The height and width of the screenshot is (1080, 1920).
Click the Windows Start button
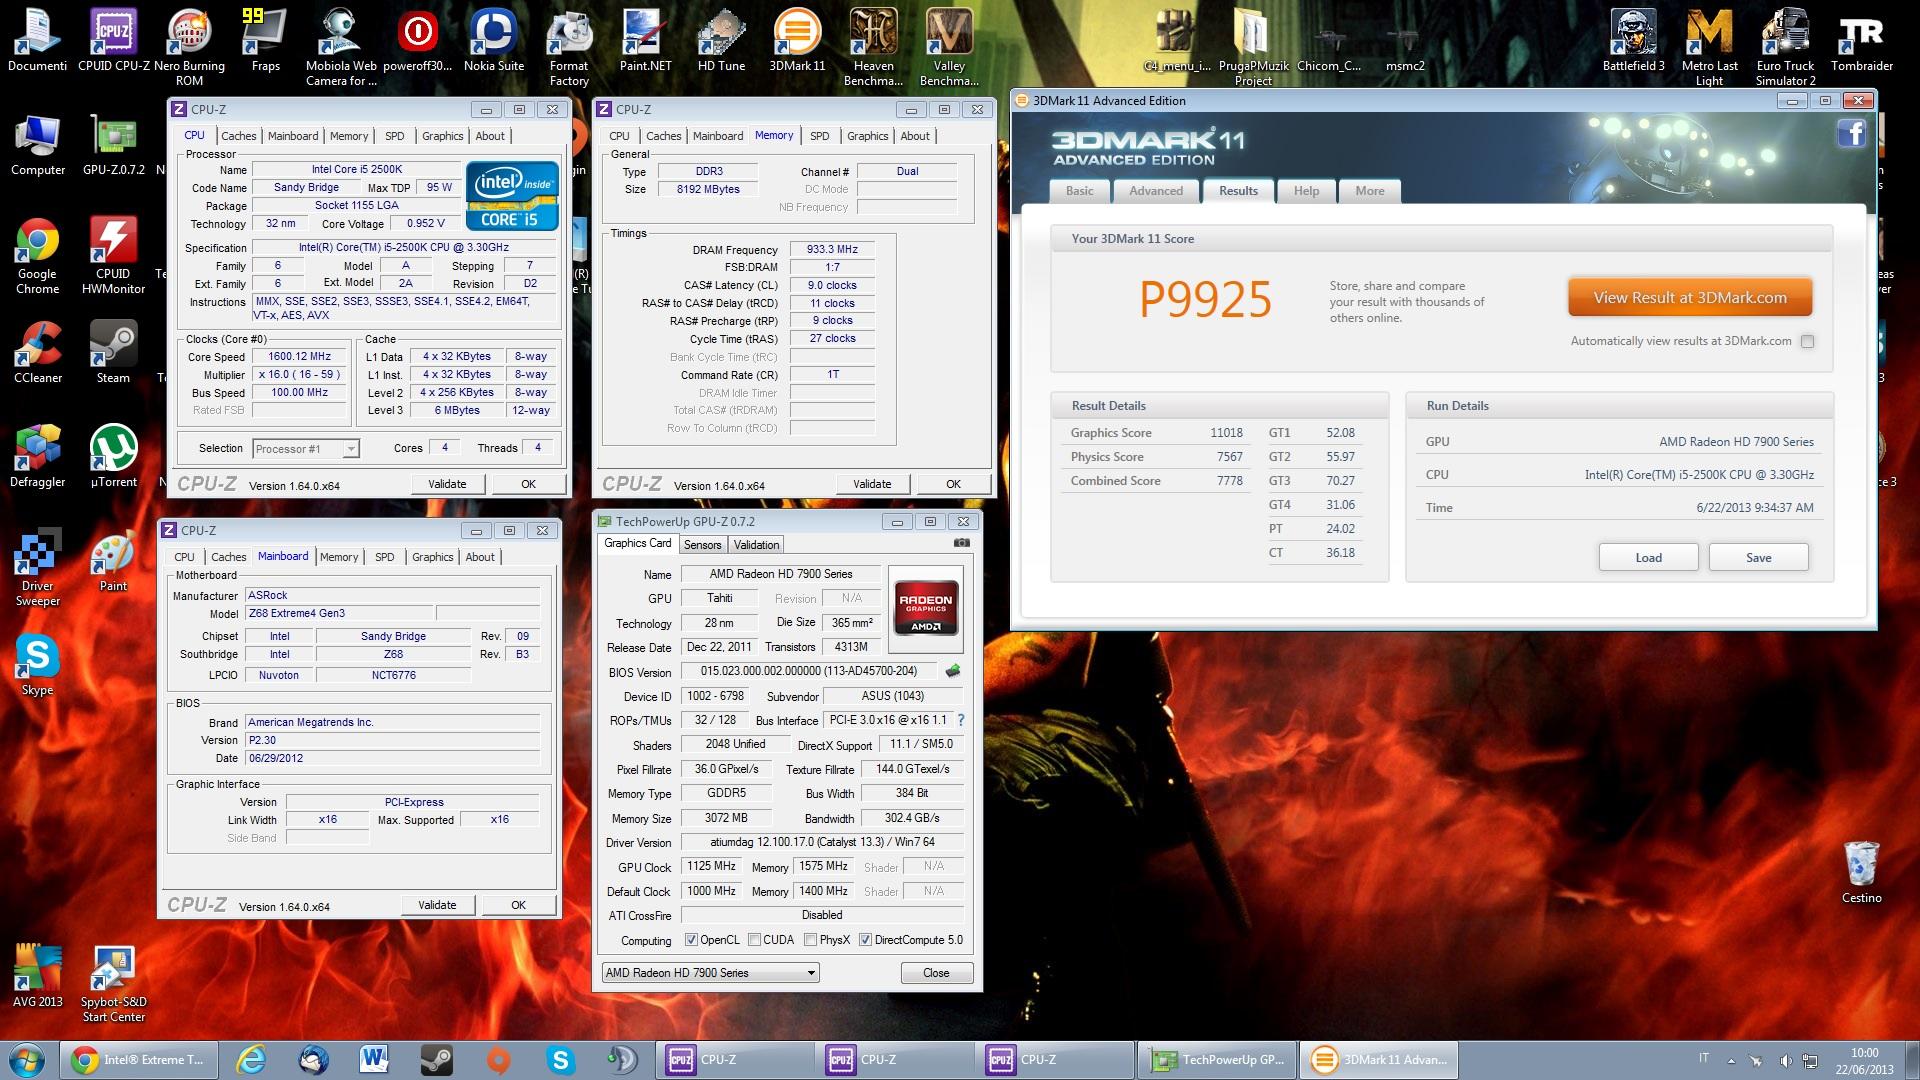point(27,1059)
